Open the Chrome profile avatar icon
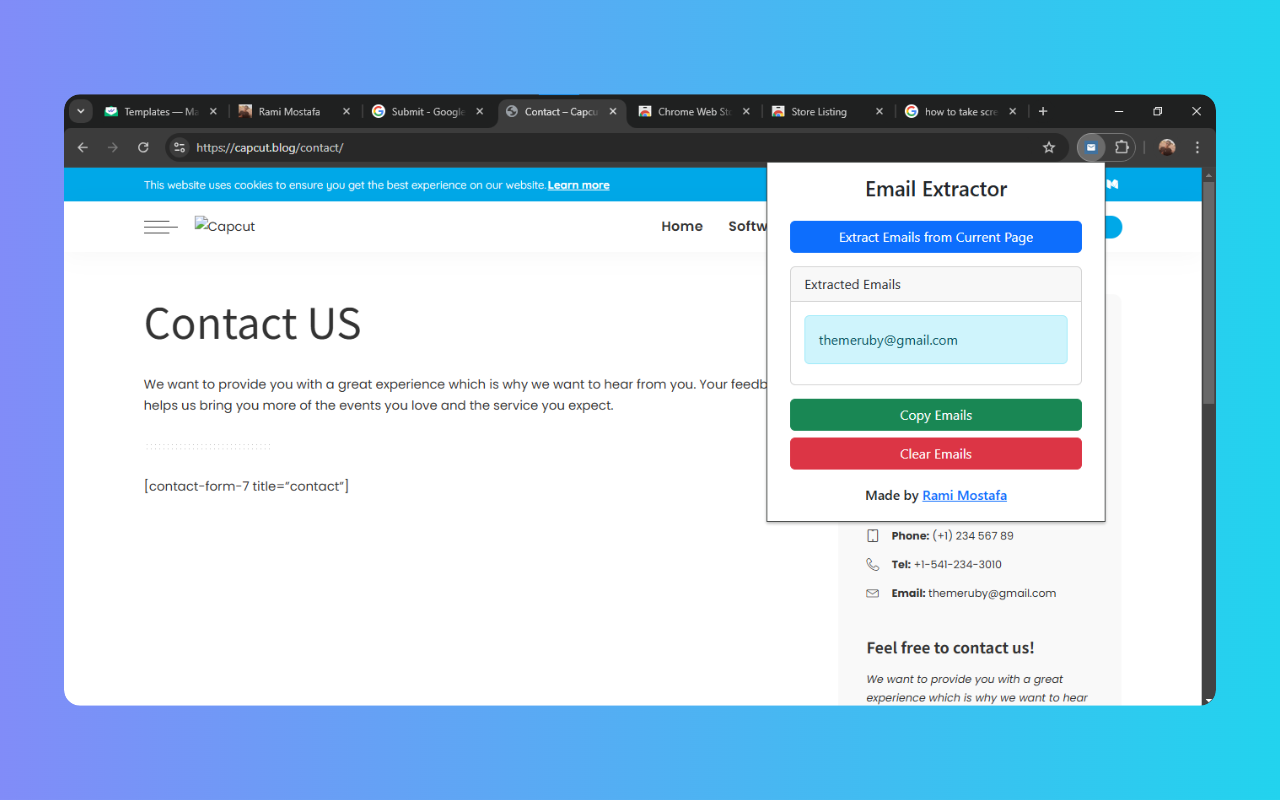This screenshot has height=800, width=1280. click(1166, 147)
